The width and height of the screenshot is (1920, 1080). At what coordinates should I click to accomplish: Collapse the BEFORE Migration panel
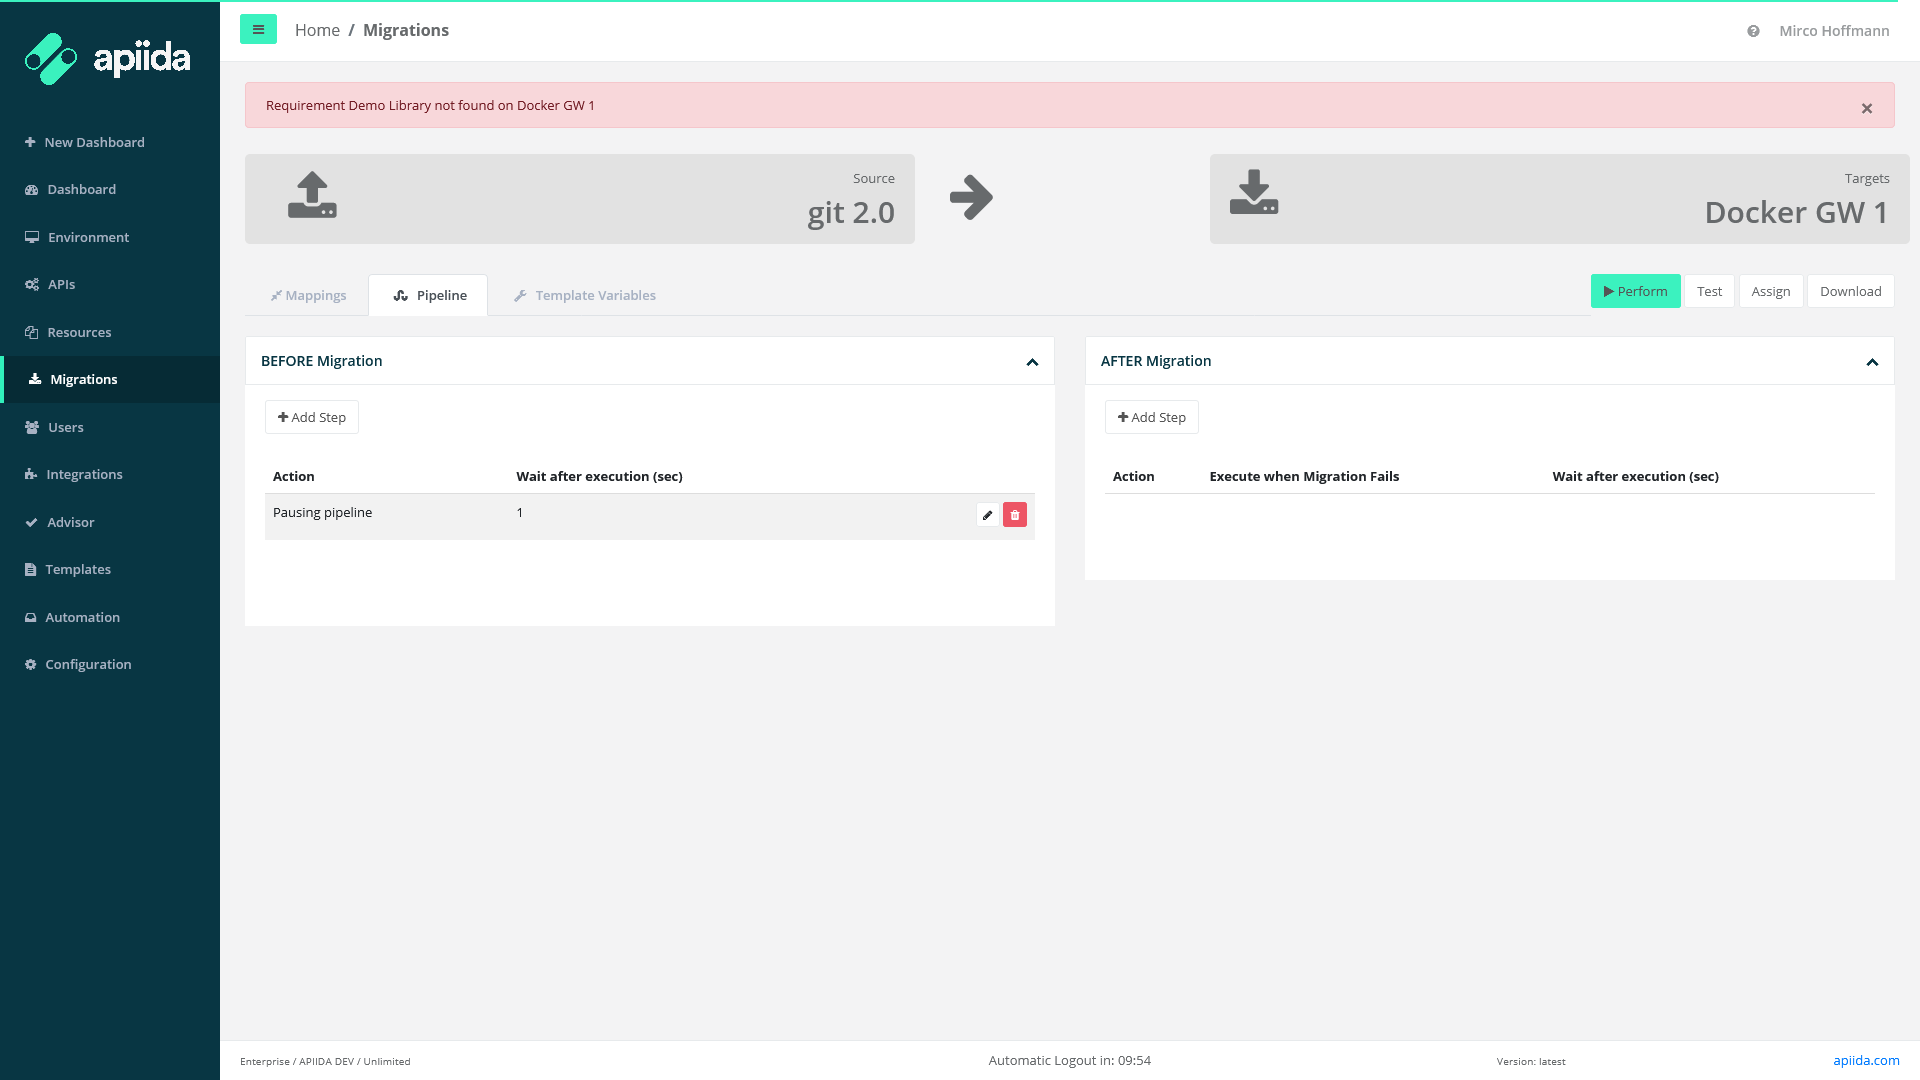coord(1032,362)
